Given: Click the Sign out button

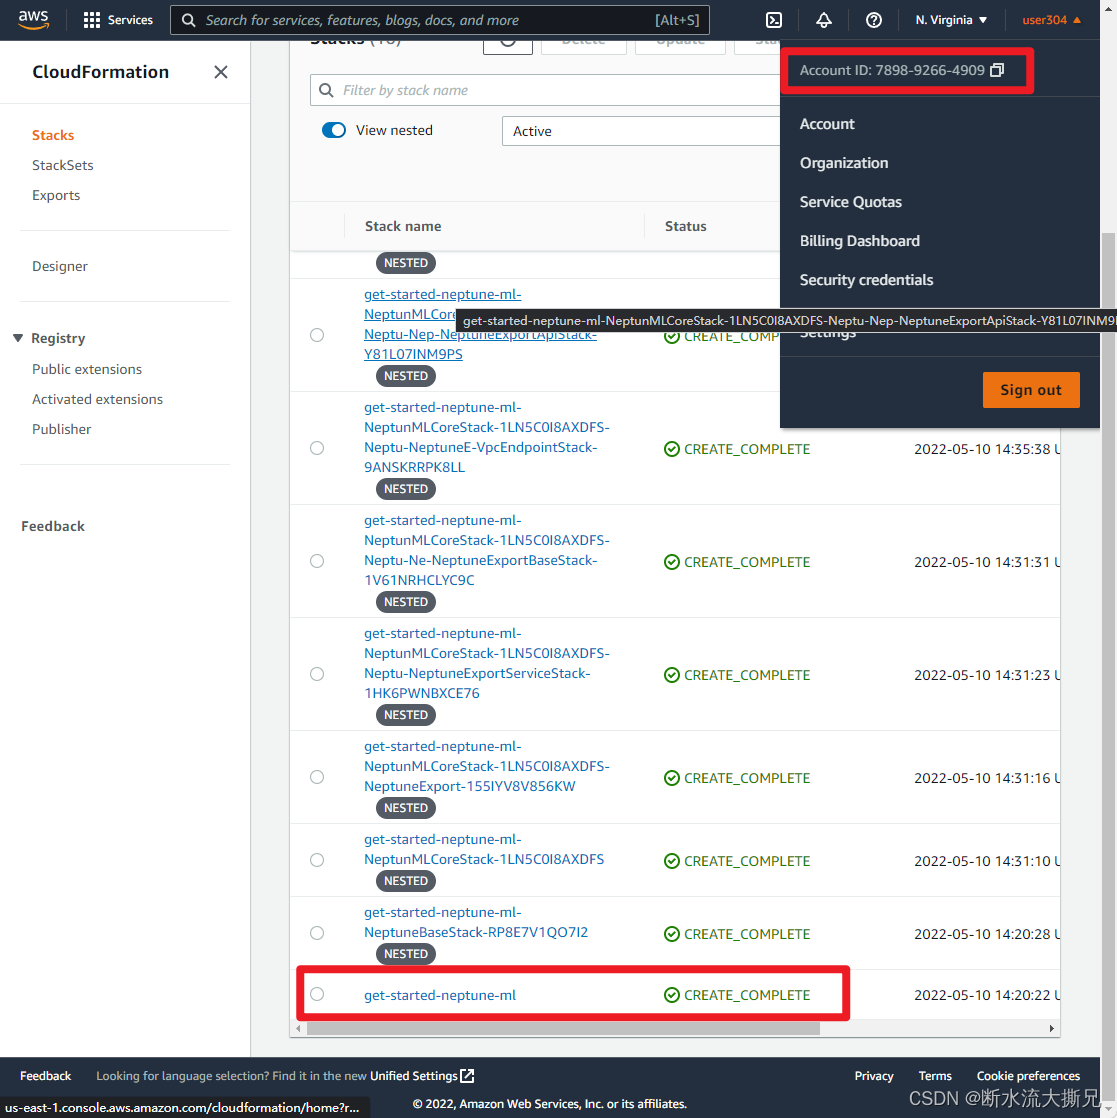Looking at the screenshot, I should [1031, 389].
